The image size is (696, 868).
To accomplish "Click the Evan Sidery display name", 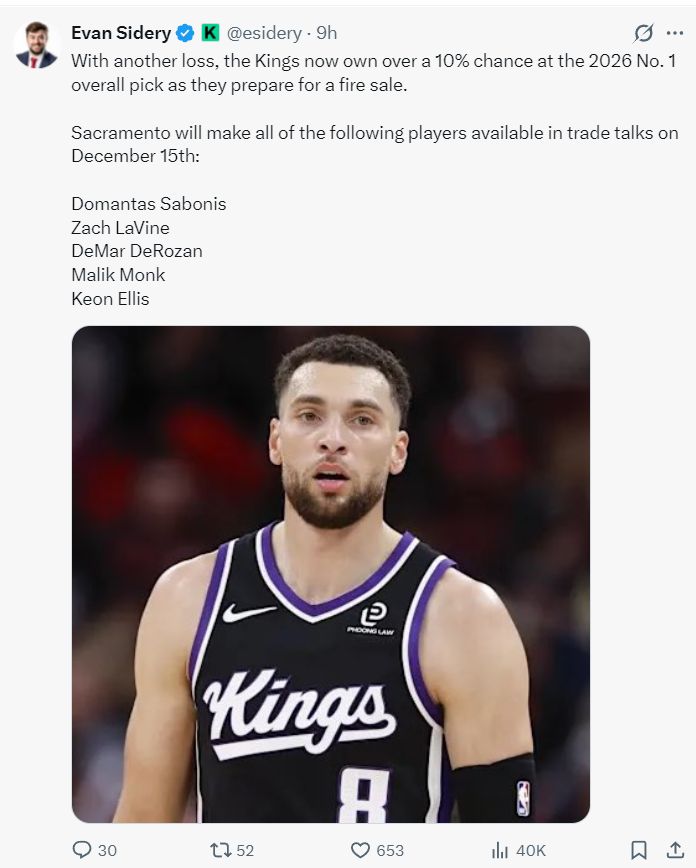I will tap(120, 33).
